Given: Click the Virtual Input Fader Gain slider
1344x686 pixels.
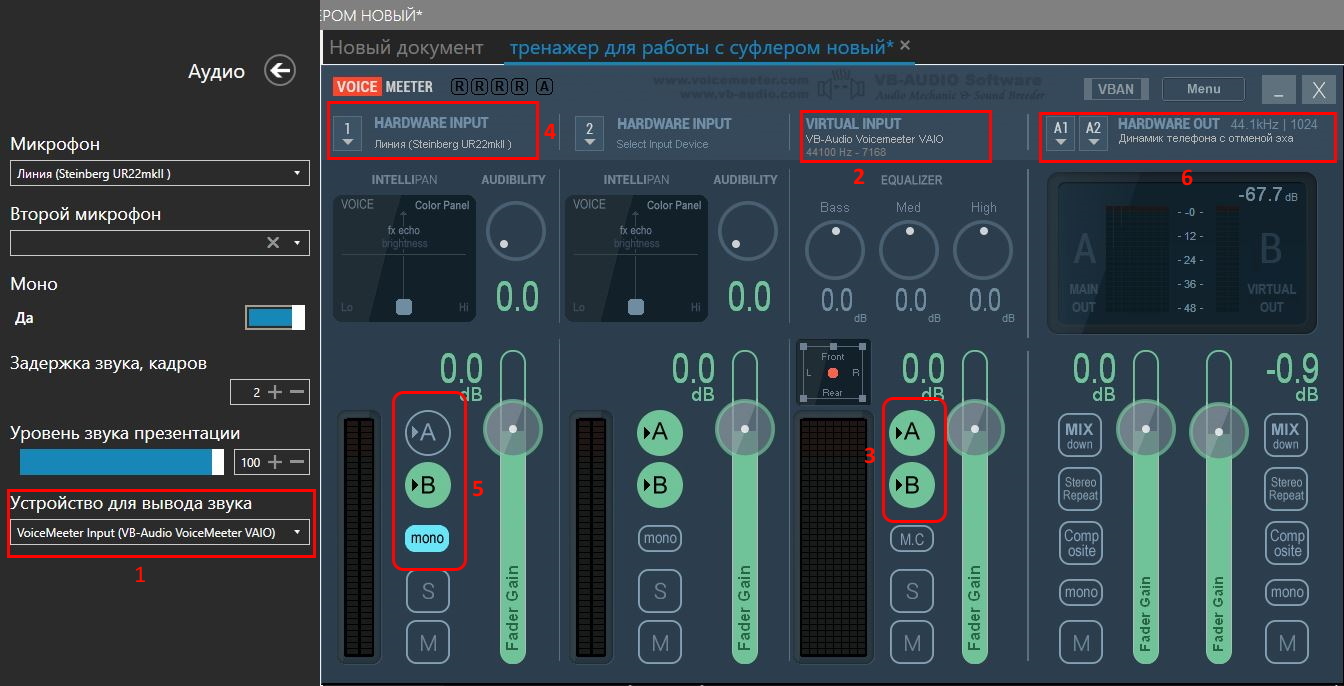Looking at the screenshot, I should point(975,507).
